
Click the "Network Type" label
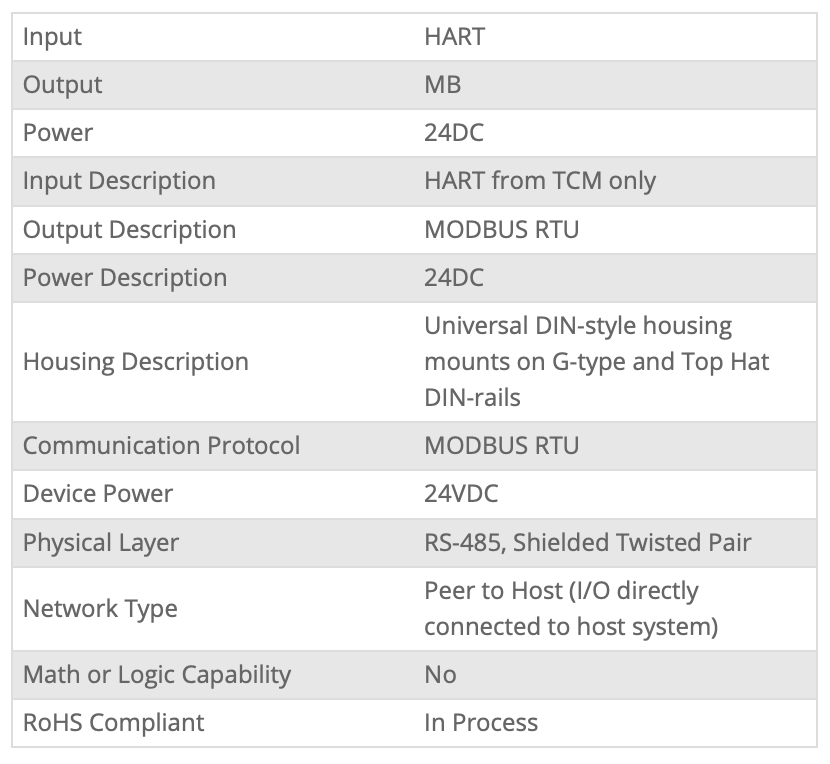pos(100,608)
